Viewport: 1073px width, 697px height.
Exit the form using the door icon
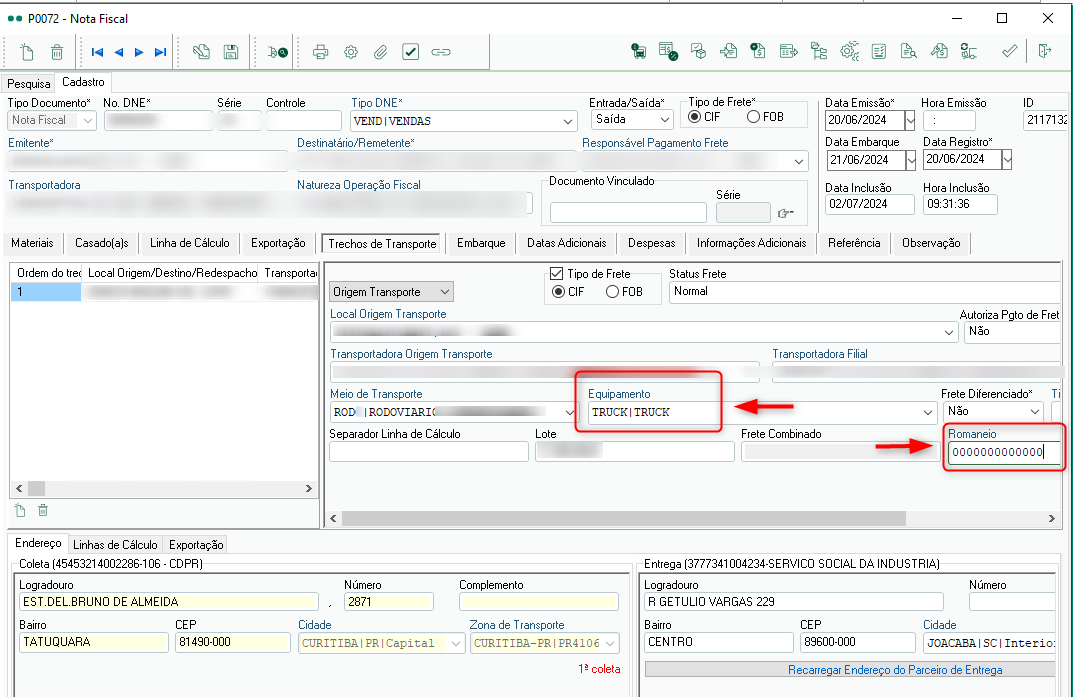(1044, 51)
